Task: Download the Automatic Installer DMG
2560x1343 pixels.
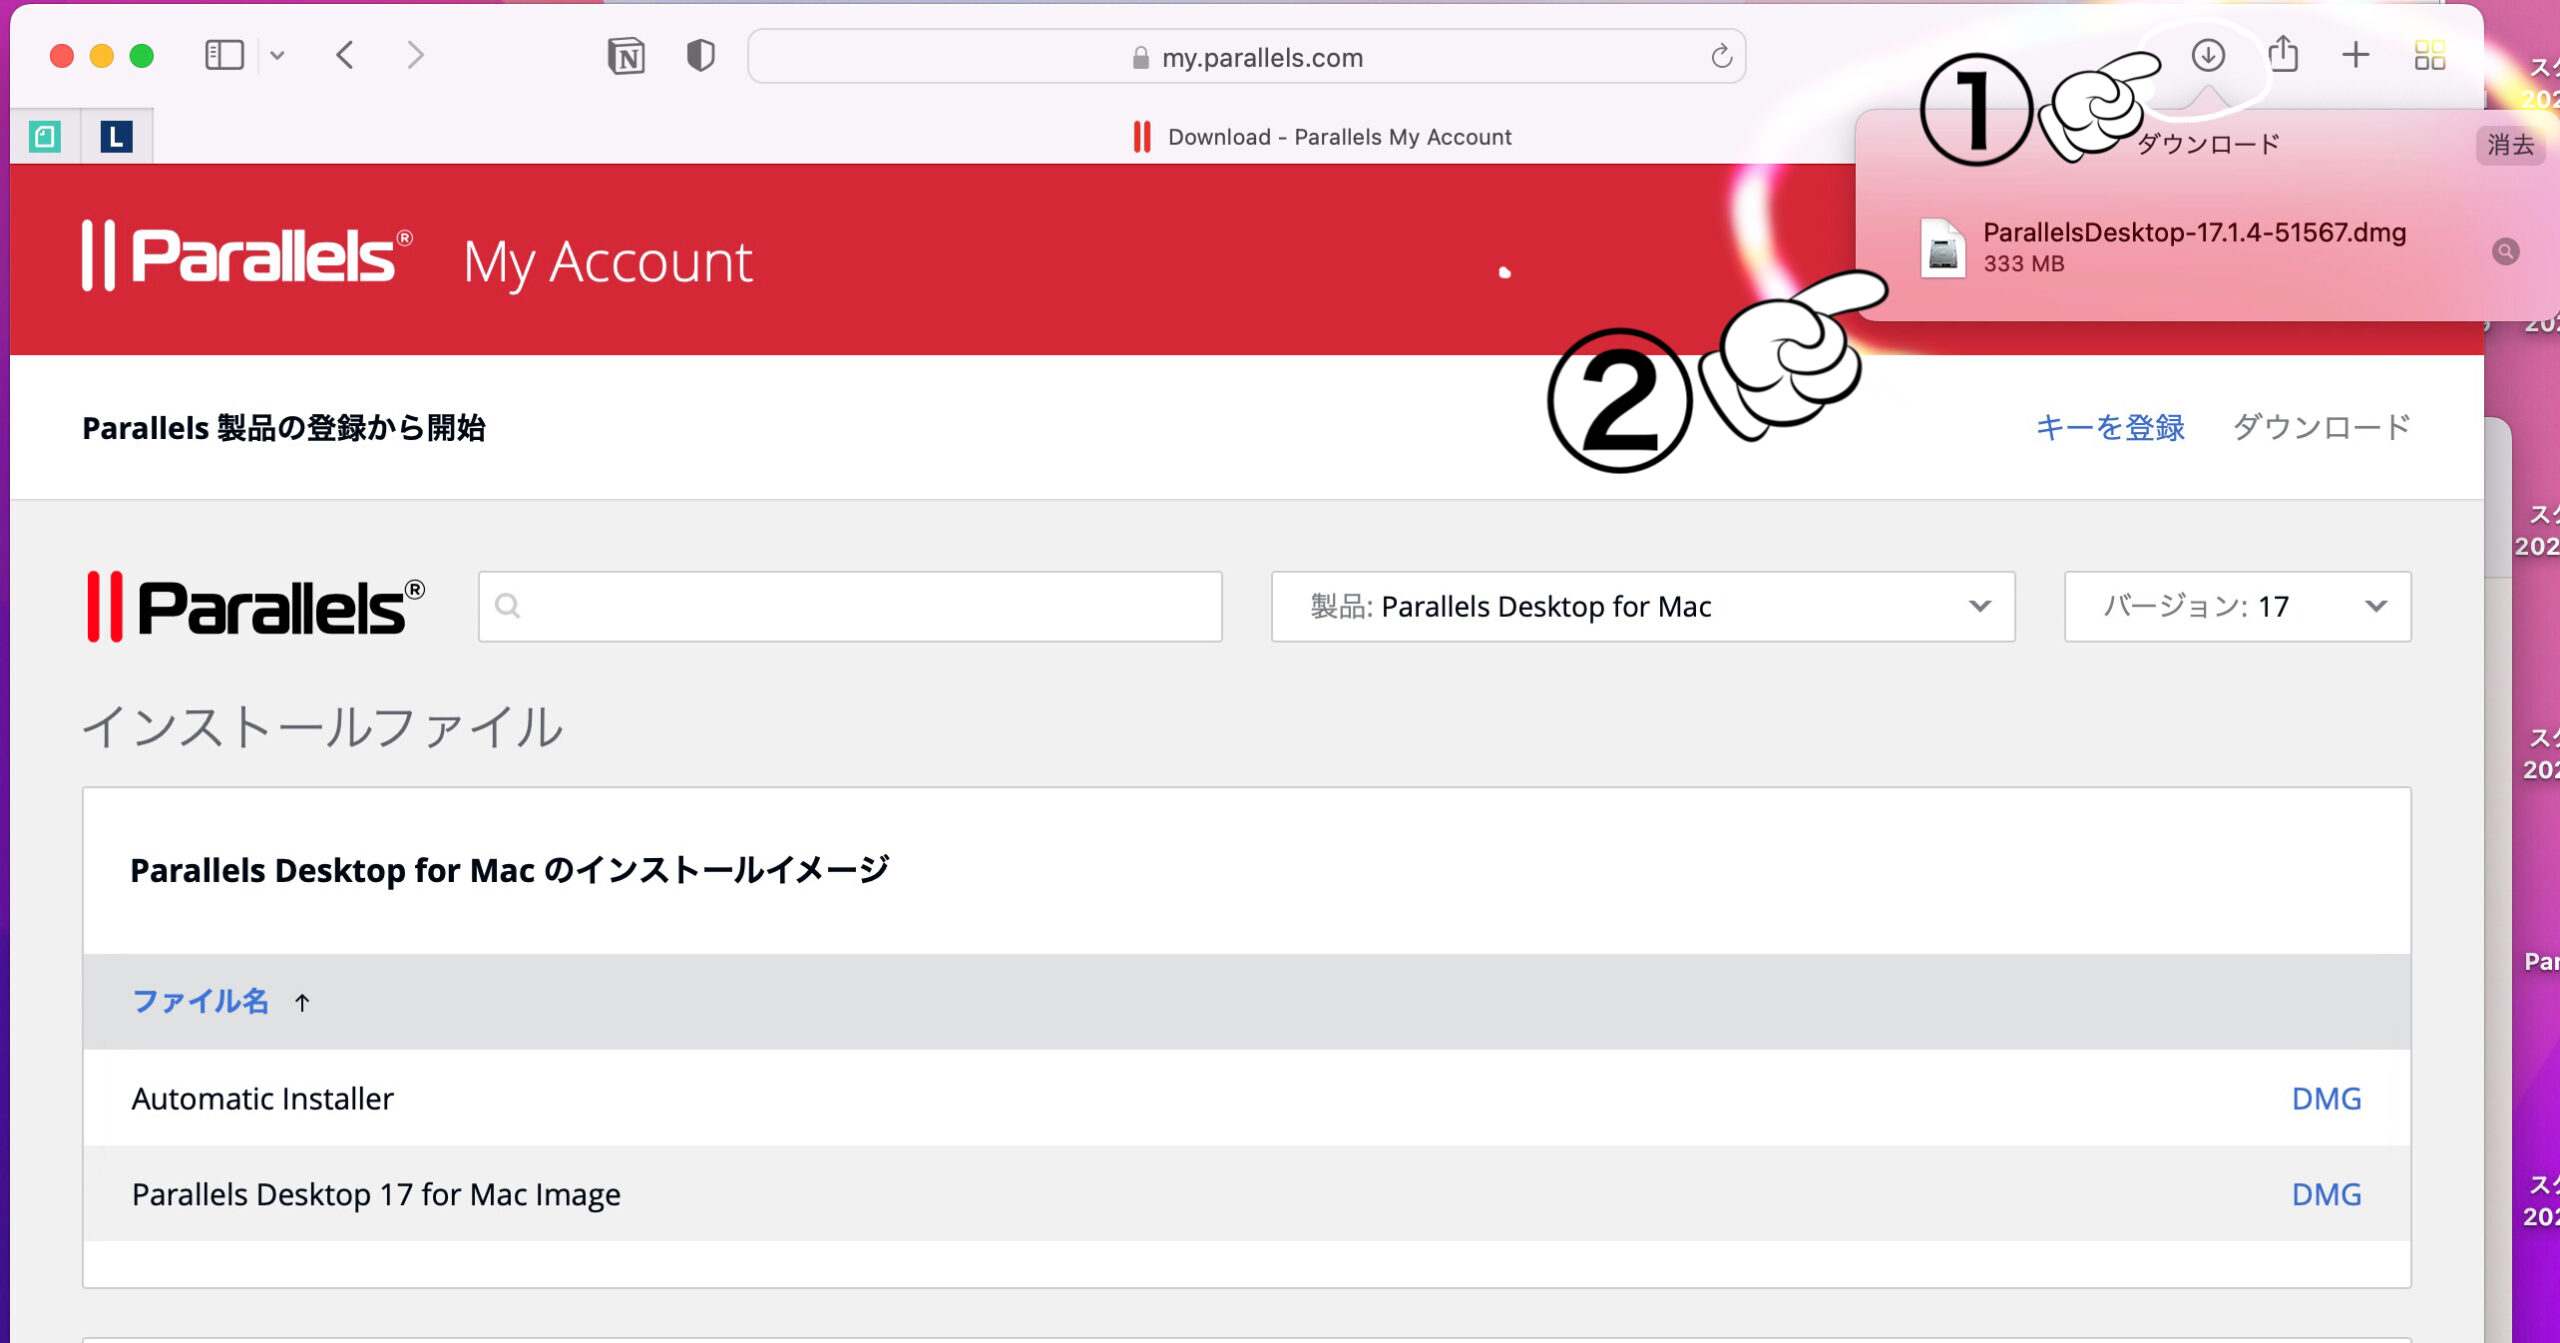Action: click(x=2326, y=1098)
